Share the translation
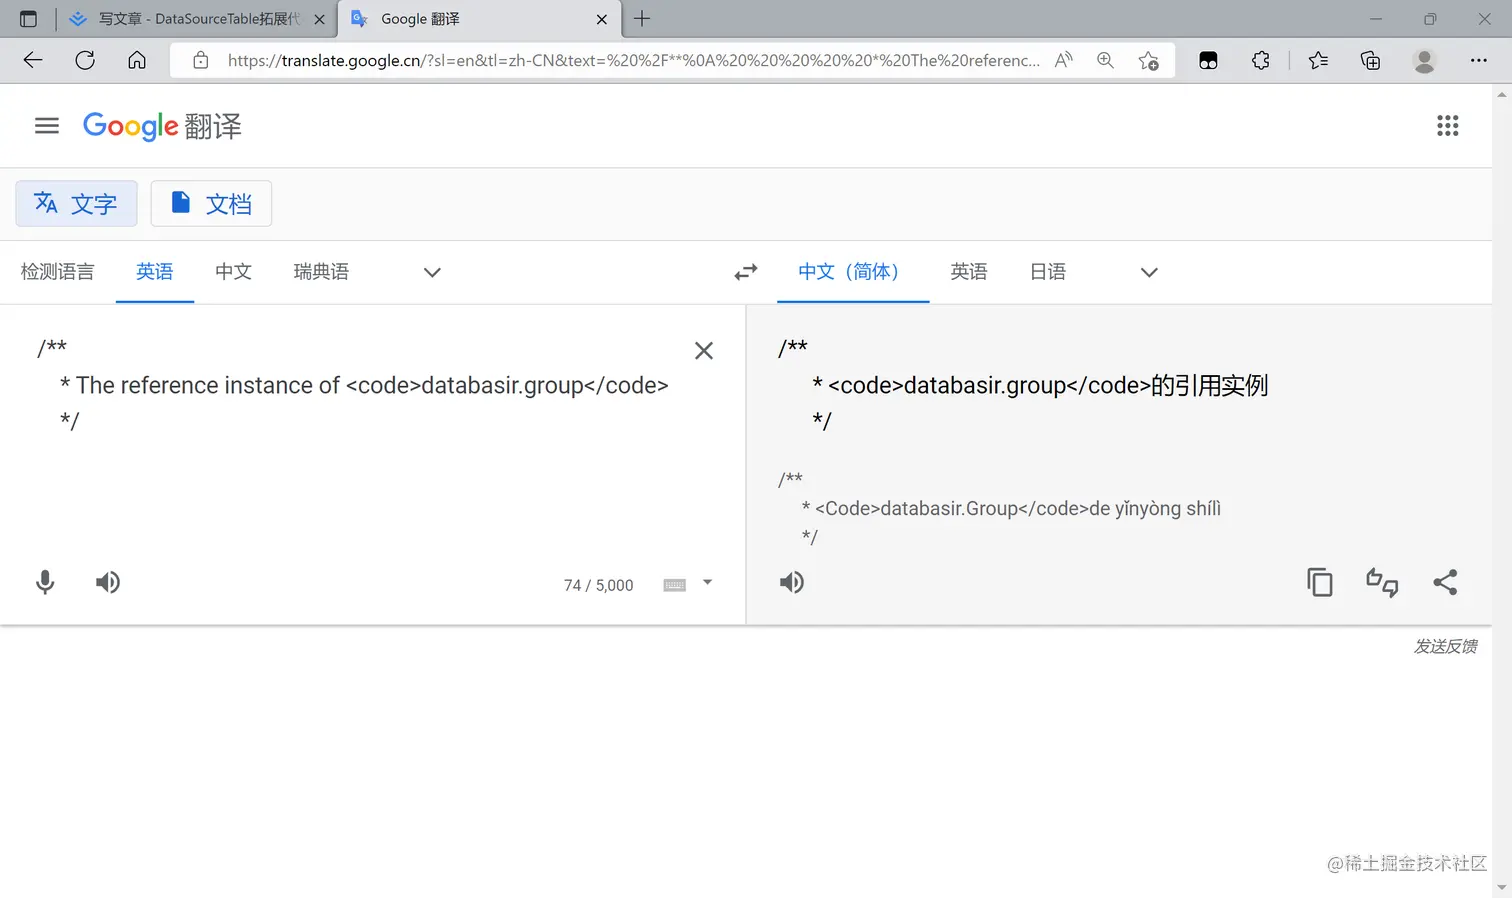The width and height of the screenshot is (1512, 898). (x=1445, y=582)
